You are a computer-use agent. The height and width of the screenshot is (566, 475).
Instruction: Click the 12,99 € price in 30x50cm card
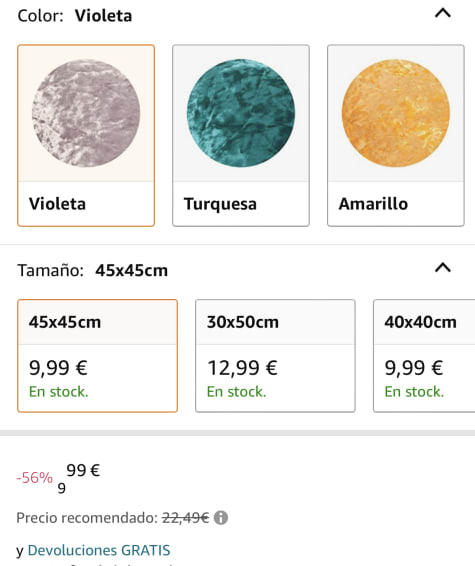coord(242,368)
